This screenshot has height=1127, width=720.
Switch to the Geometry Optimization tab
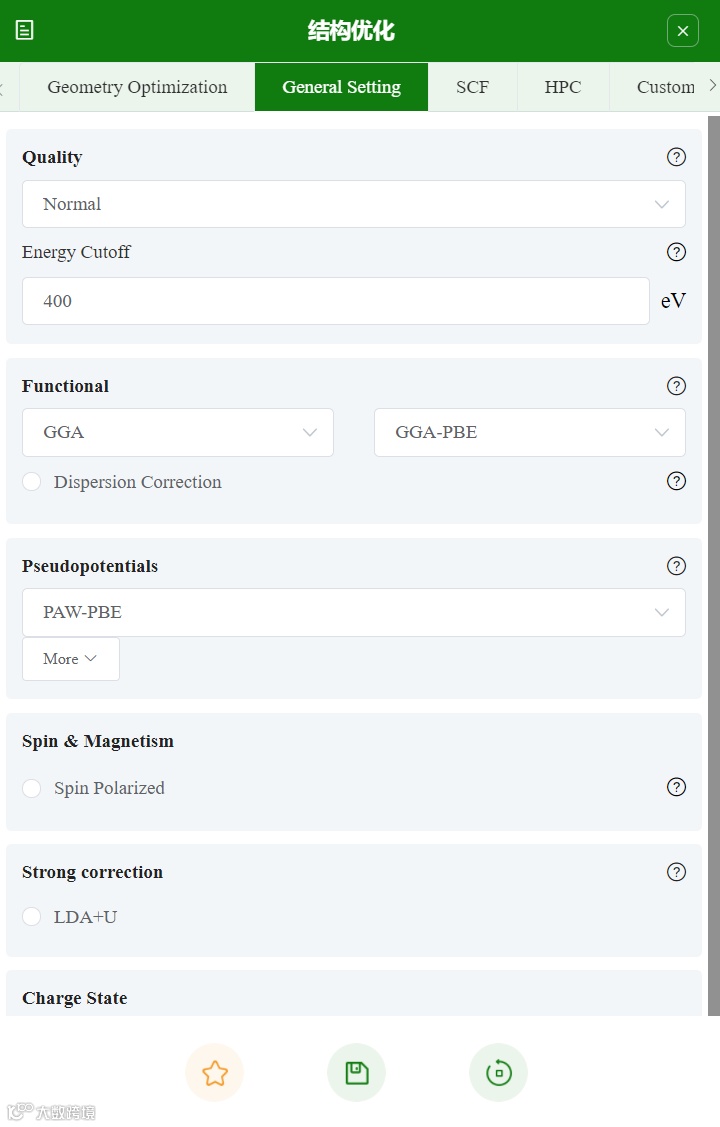[137, 87]
